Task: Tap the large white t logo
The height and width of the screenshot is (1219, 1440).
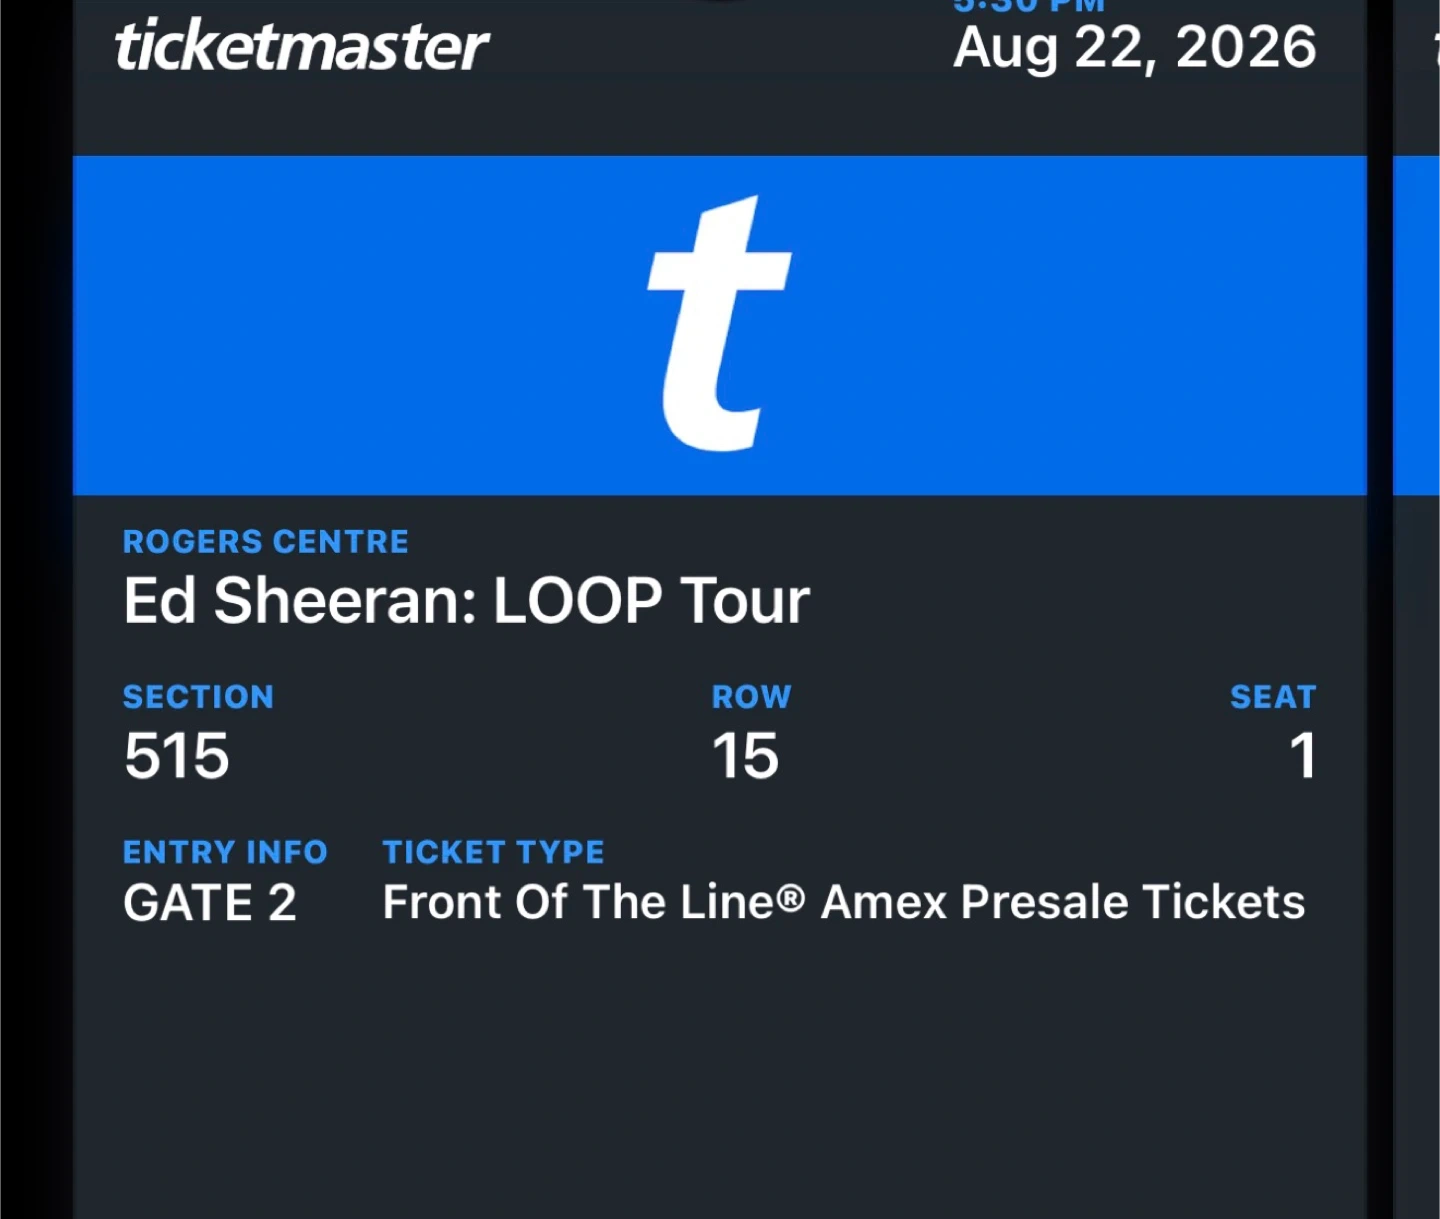Action: tap(718, 324)
